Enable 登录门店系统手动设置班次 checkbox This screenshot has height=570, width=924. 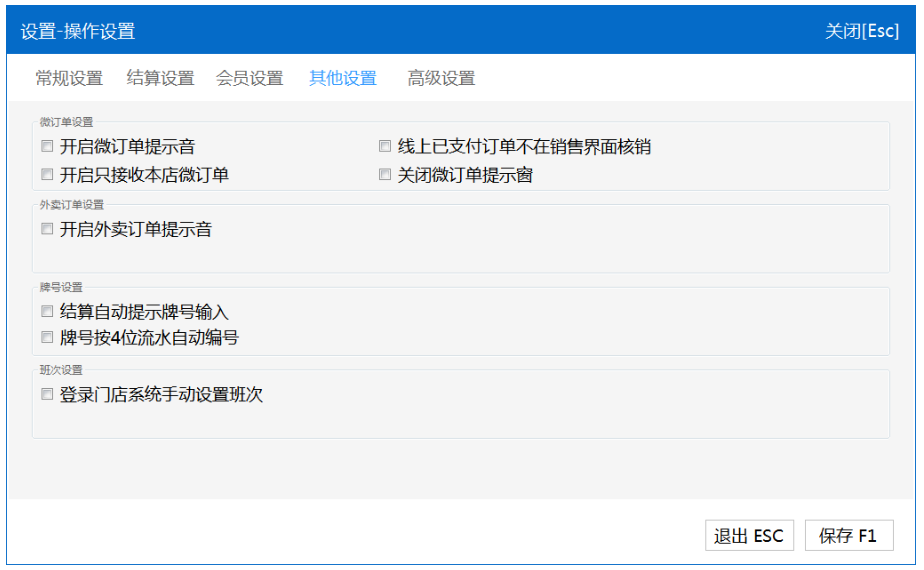point(47,394)
